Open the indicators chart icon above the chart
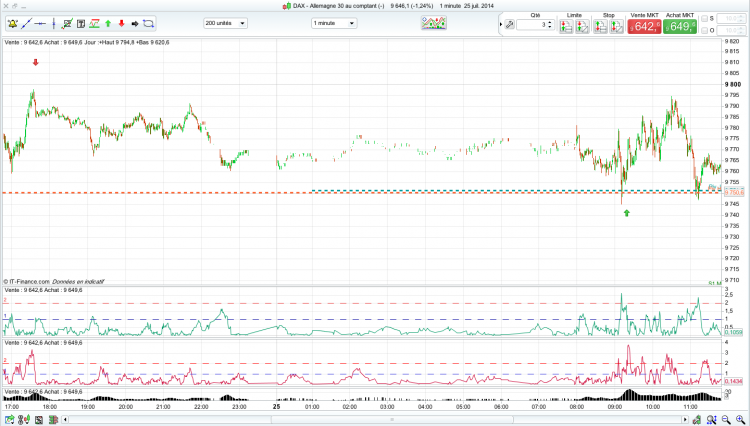Screen dimensions: 750x426 (434, 23)
